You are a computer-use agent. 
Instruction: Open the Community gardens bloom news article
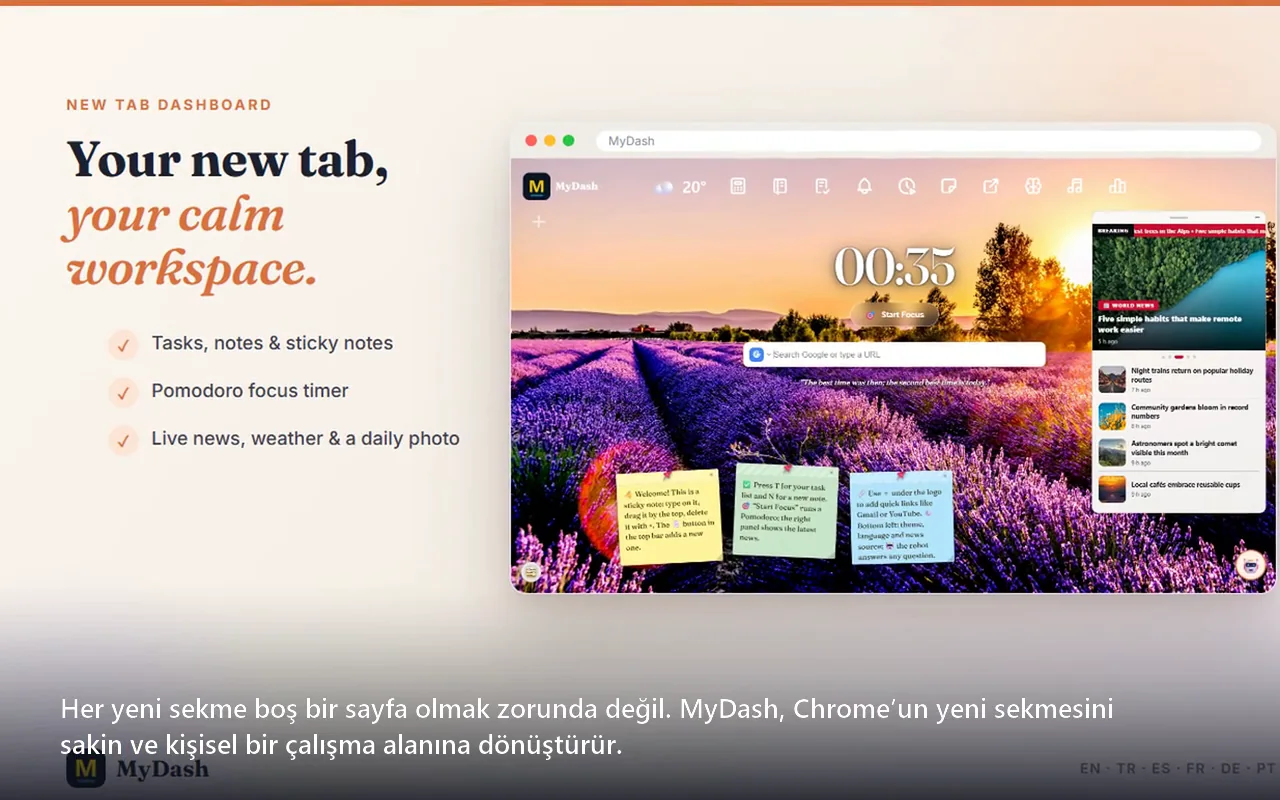point(1179,416)
